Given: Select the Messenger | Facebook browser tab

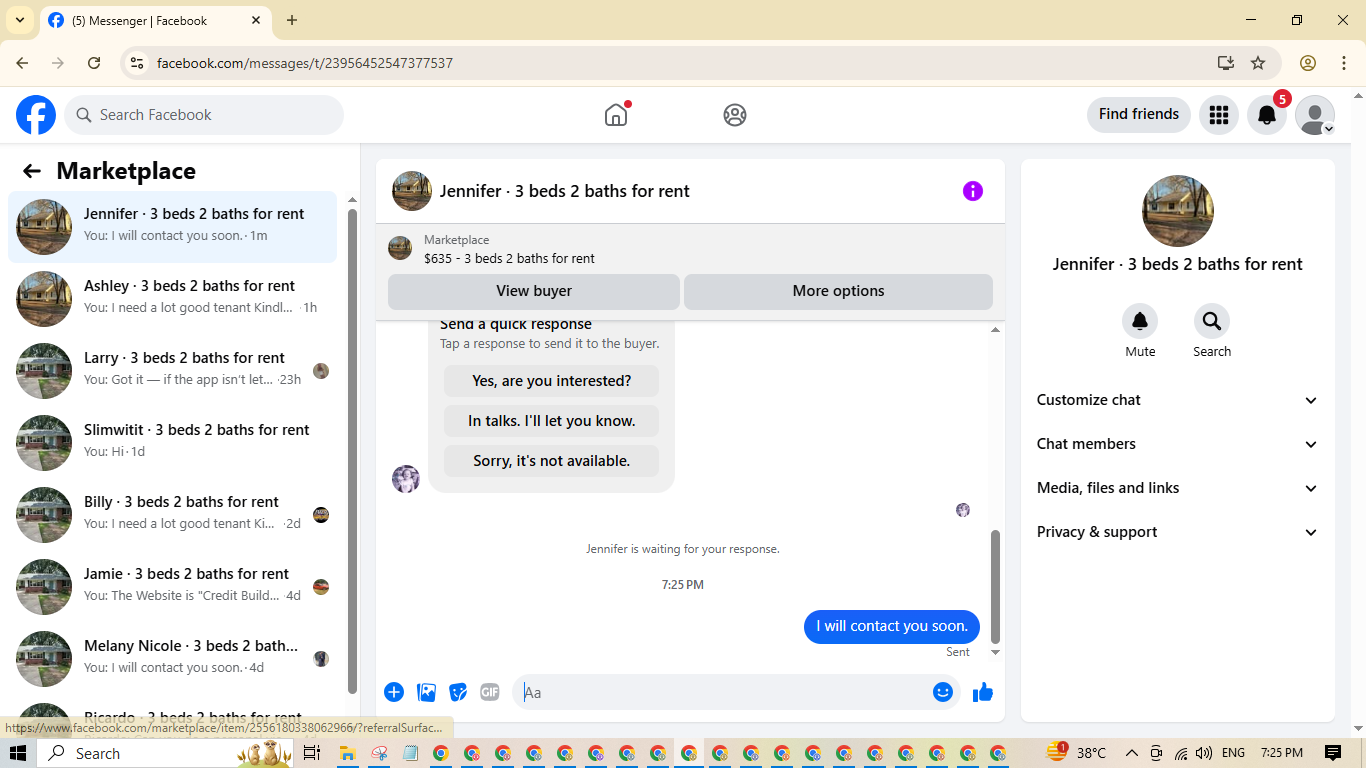Looking at the screenshot, I should tap(155, 20).
